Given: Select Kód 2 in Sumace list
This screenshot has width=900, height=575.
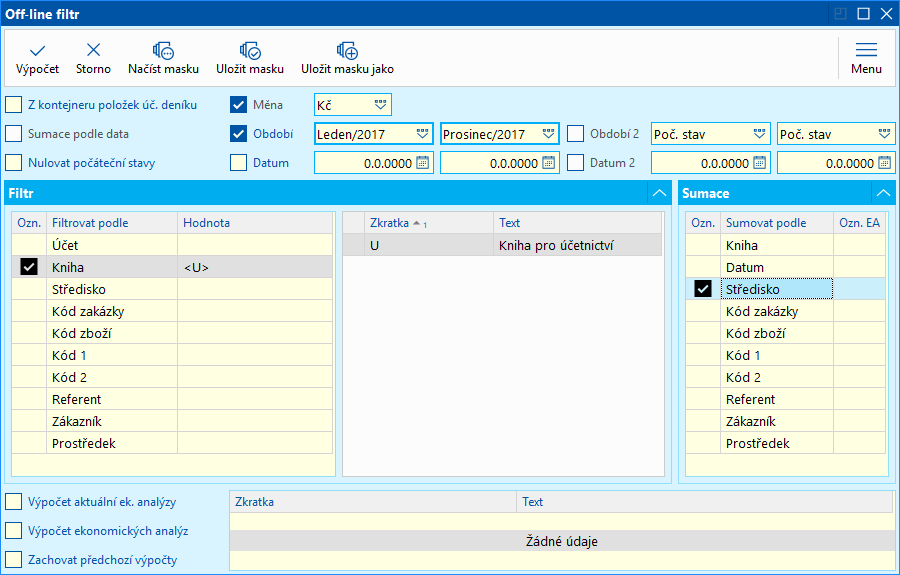Looking at the screenshot, I should 786,377.
